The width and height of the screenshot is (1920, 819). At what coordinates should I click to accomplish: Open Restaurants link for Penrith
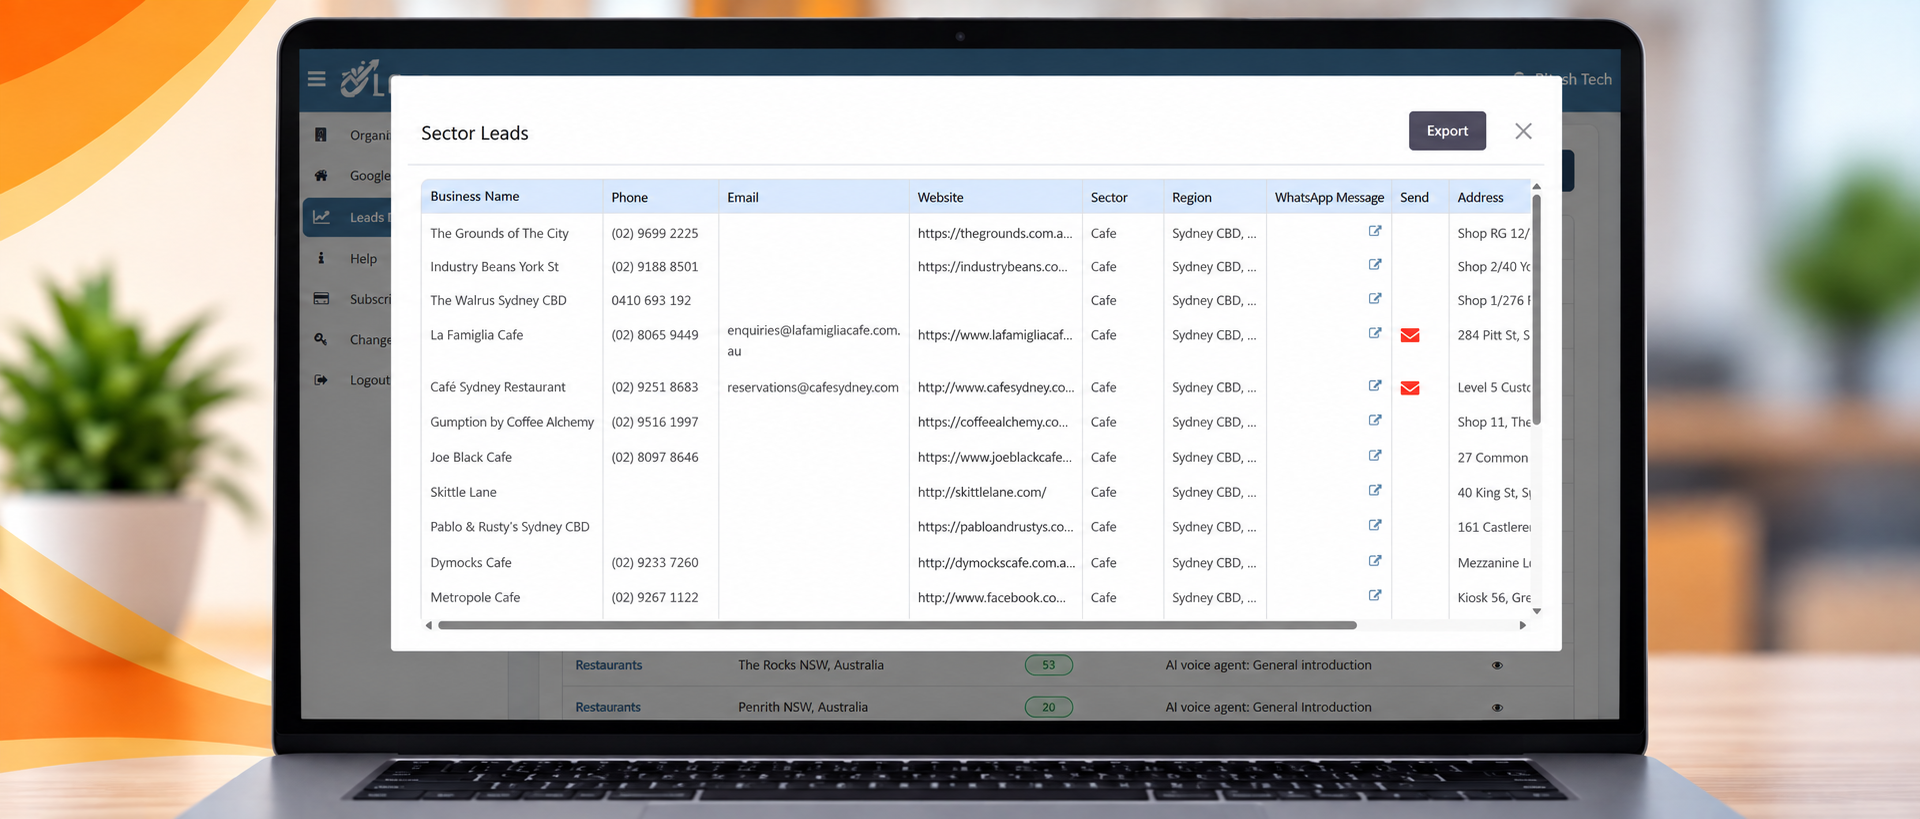click(x=608, y=707)
